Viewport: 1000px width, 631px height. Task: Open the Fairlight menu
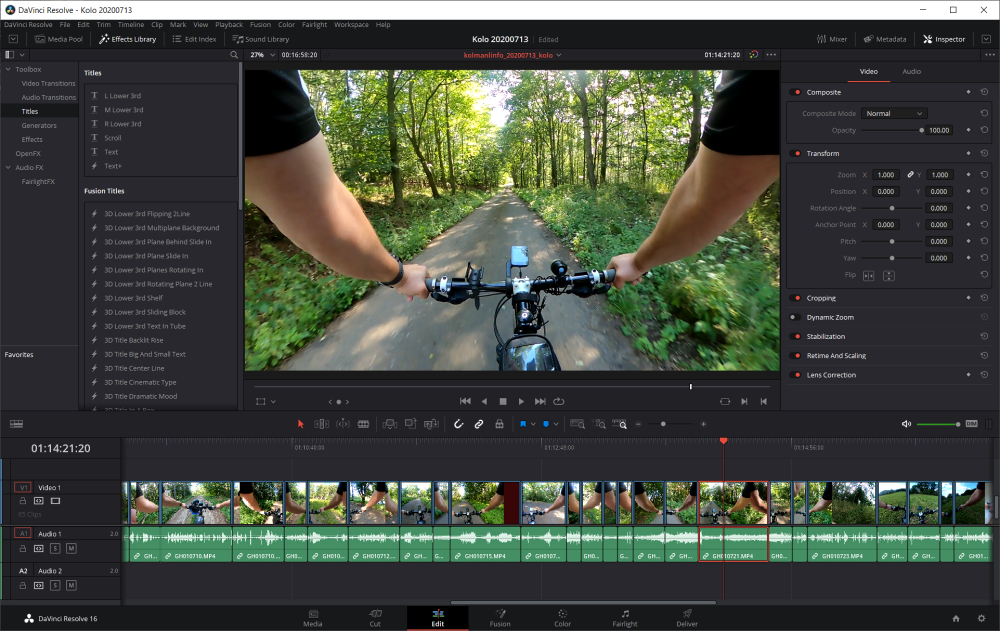coord(313,24)
